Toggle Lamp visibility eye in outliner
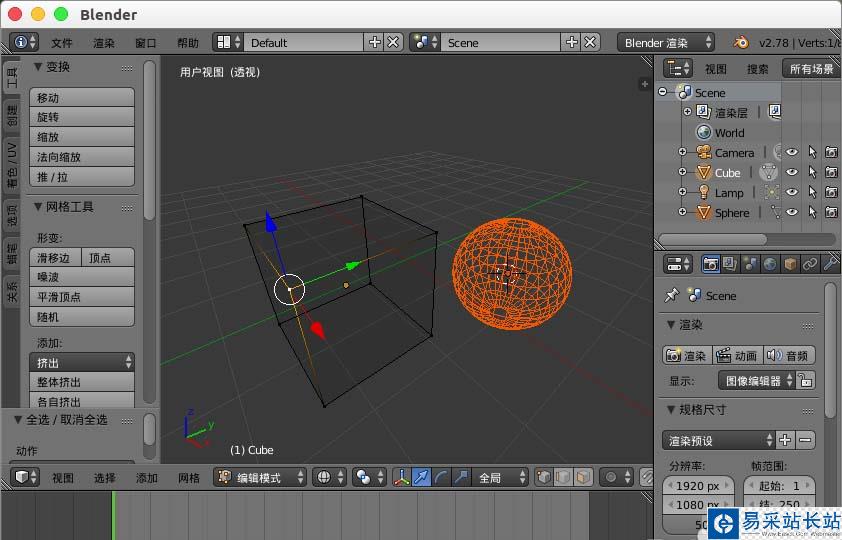 coord(792,192)
